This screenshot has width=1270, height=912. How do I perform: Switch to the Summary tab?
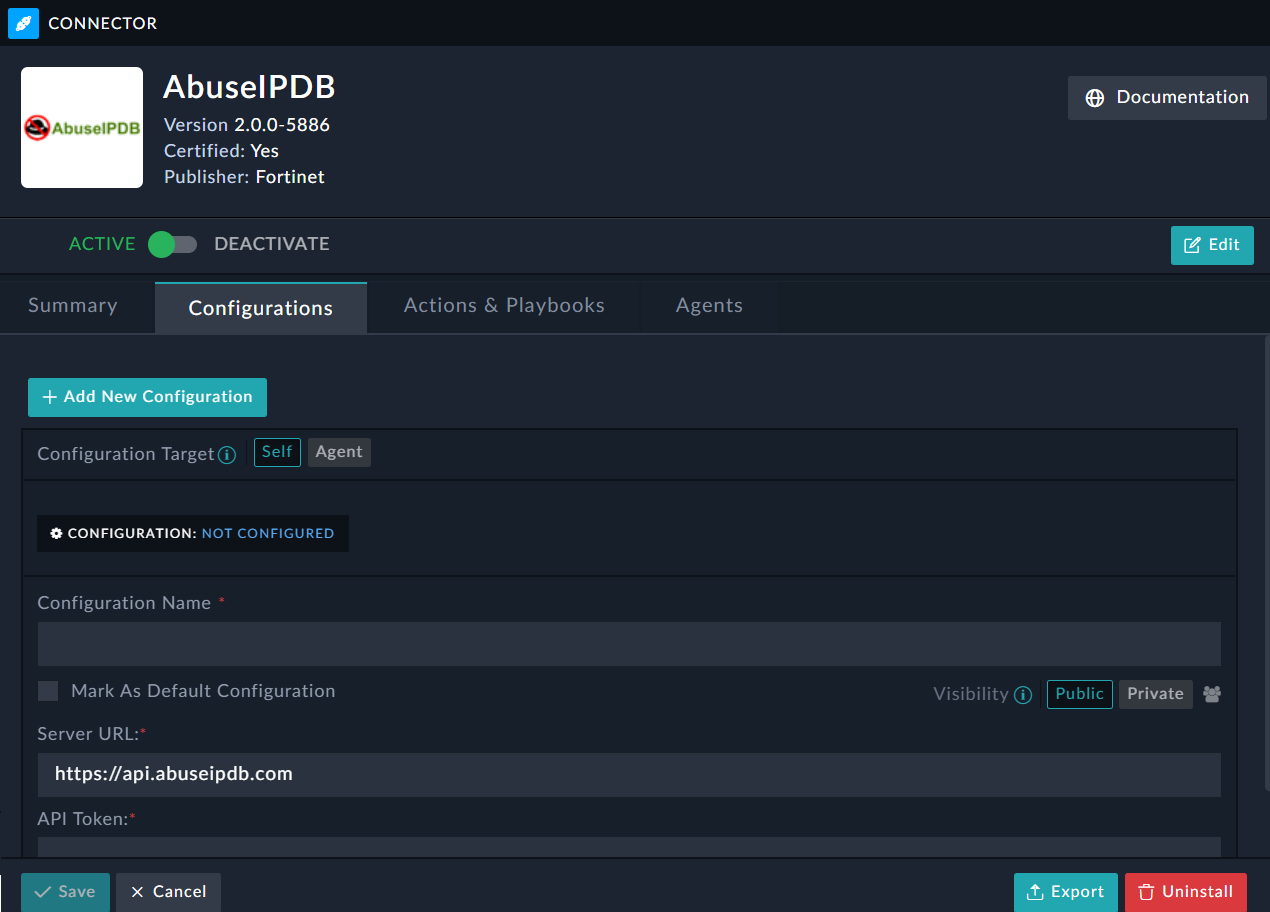tap(73, 306)
